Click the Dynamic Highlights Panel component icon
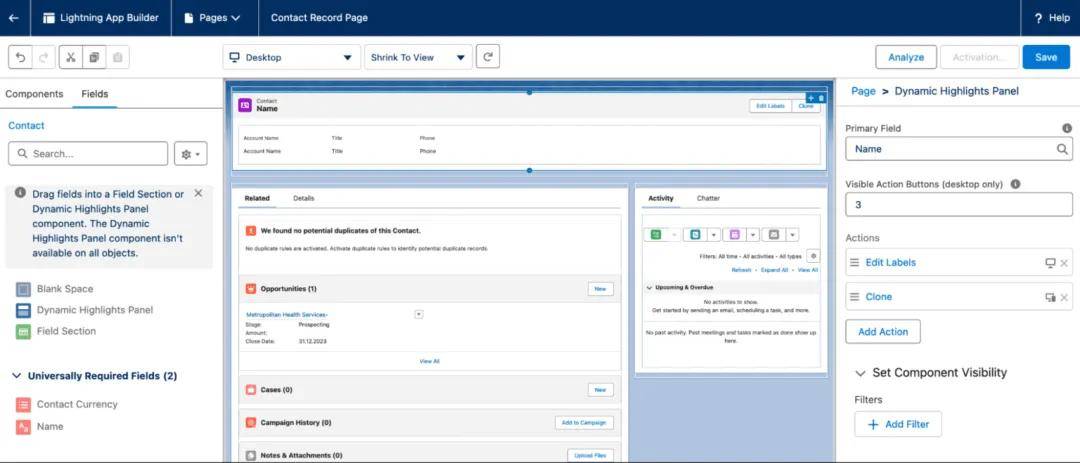Screen dimensions: 1080x463 [23, 310]
